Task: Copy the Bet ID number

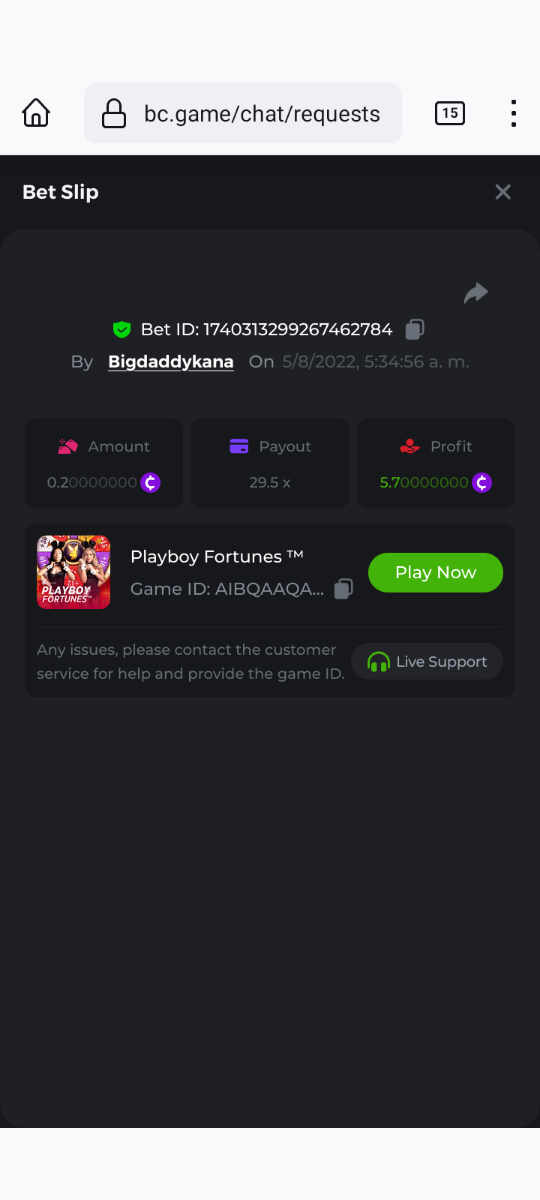Action: tap(415, 329)
